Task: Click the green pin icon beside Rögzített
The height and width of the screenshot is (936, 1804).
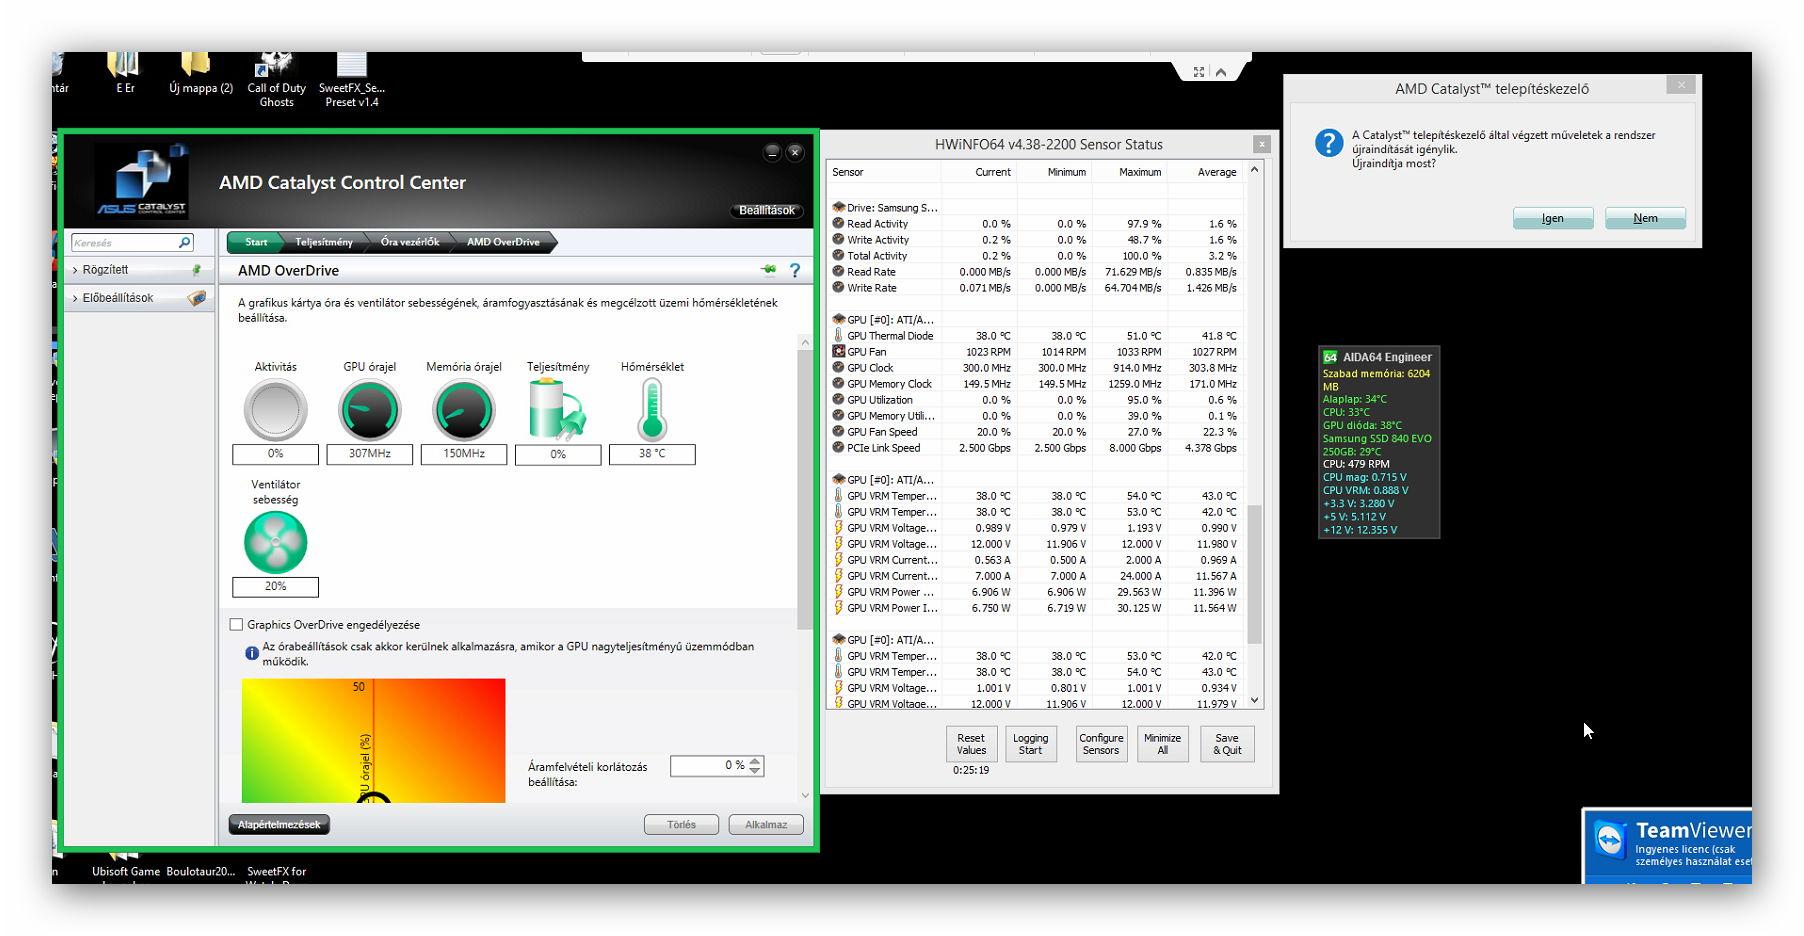Action: point(197,270)
